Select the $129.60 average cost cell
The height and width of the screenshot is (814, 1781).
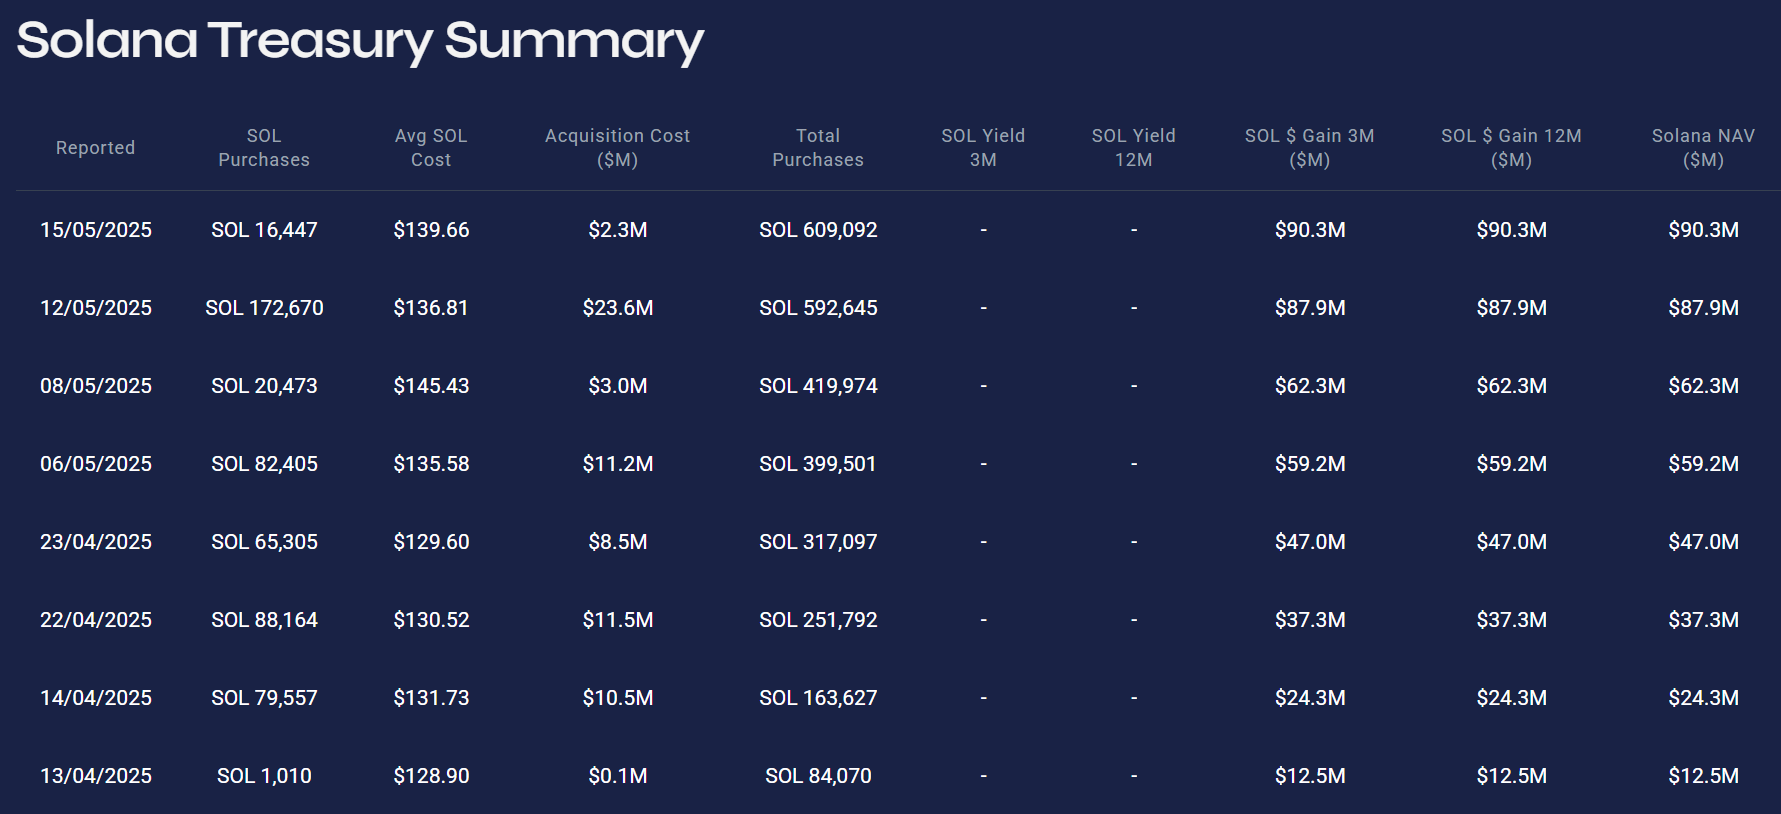[x=431, y=542]
